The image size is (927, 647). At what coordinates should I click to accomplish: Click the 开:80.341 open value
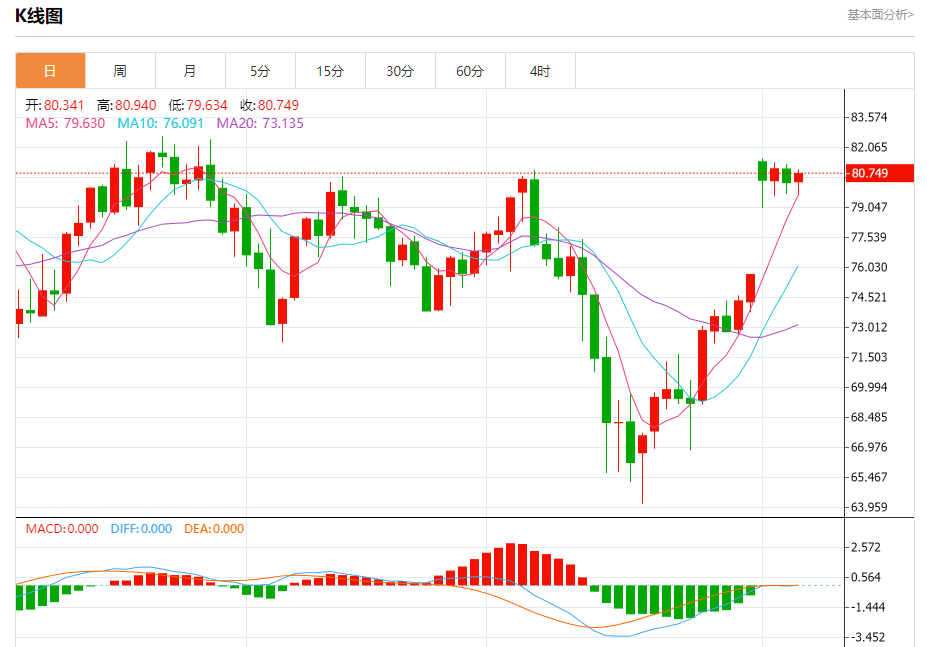point(55,105)
